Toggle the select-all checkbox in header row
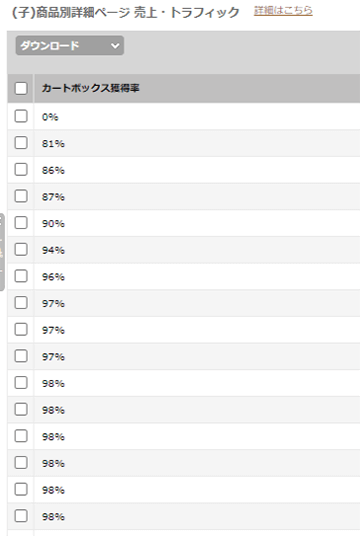This screenshot has width=360, height=536. 21,88
